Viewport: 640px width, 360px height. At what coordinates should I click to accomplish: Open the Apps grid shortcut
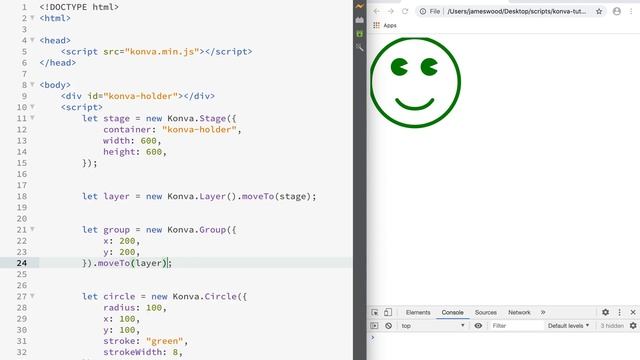pyautogui.click(x=376, y=25)
